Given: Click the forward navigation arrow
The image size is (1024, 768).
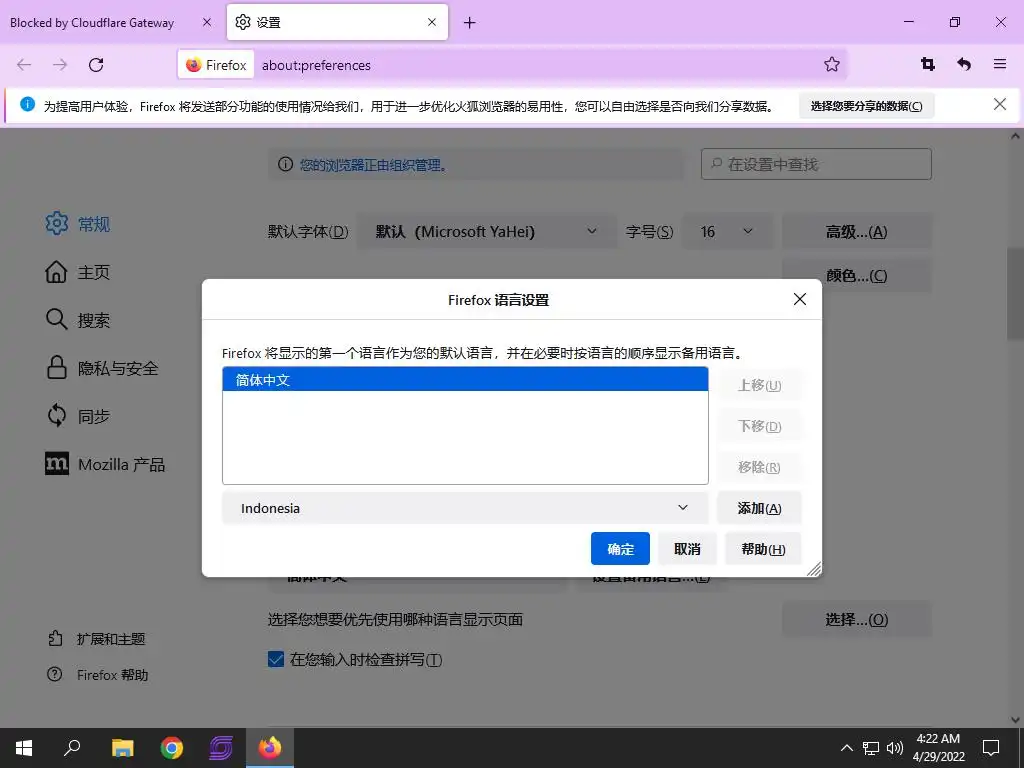Looking at the screenshot, I should pos(60,65).
